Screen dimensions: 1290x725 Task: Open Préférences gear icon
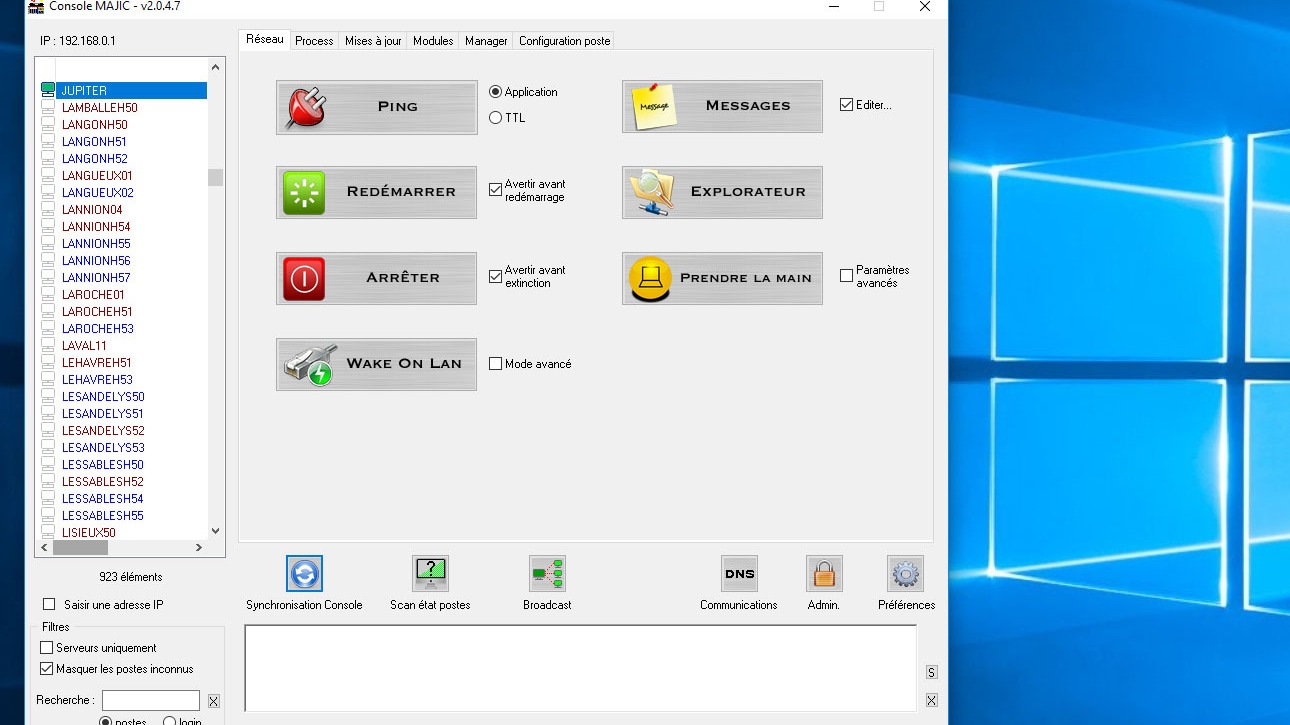click(905, 574)
